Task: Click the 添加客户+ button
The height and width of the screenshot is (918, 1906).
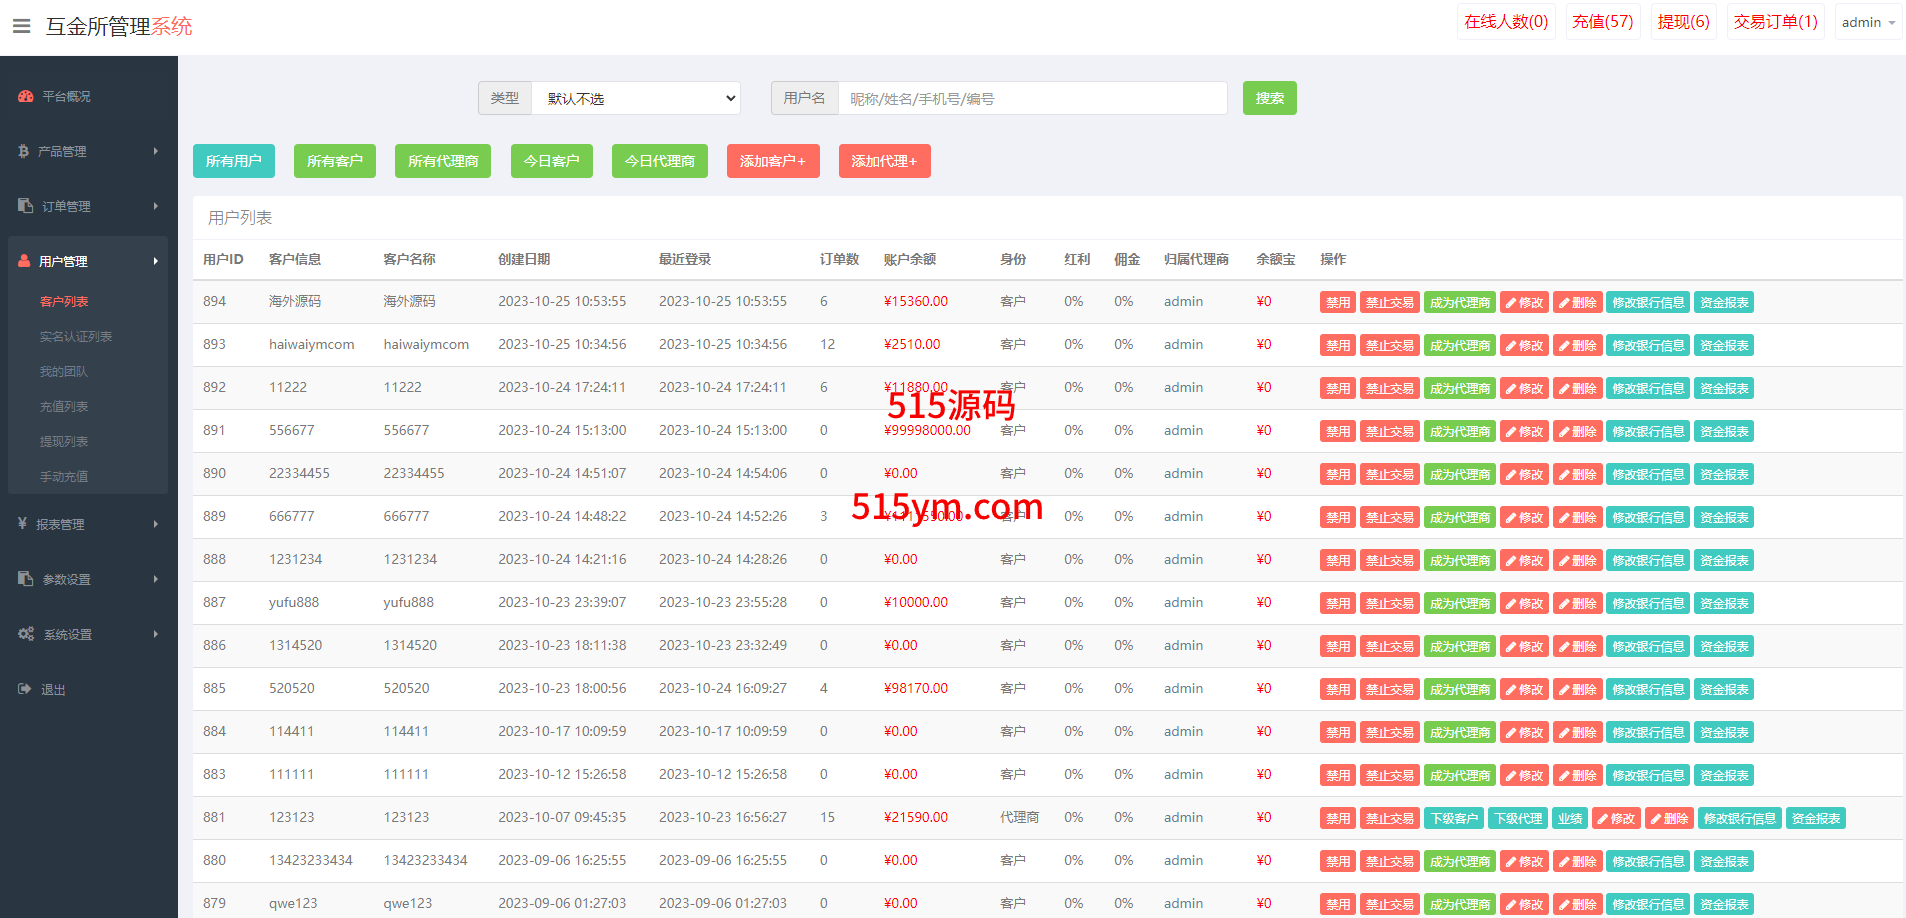Action: (x=772, y=161)
